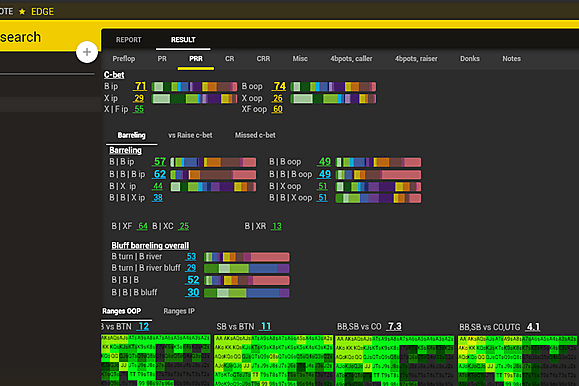
Task: Click the search heading on yellow panel
Action: 20,37
